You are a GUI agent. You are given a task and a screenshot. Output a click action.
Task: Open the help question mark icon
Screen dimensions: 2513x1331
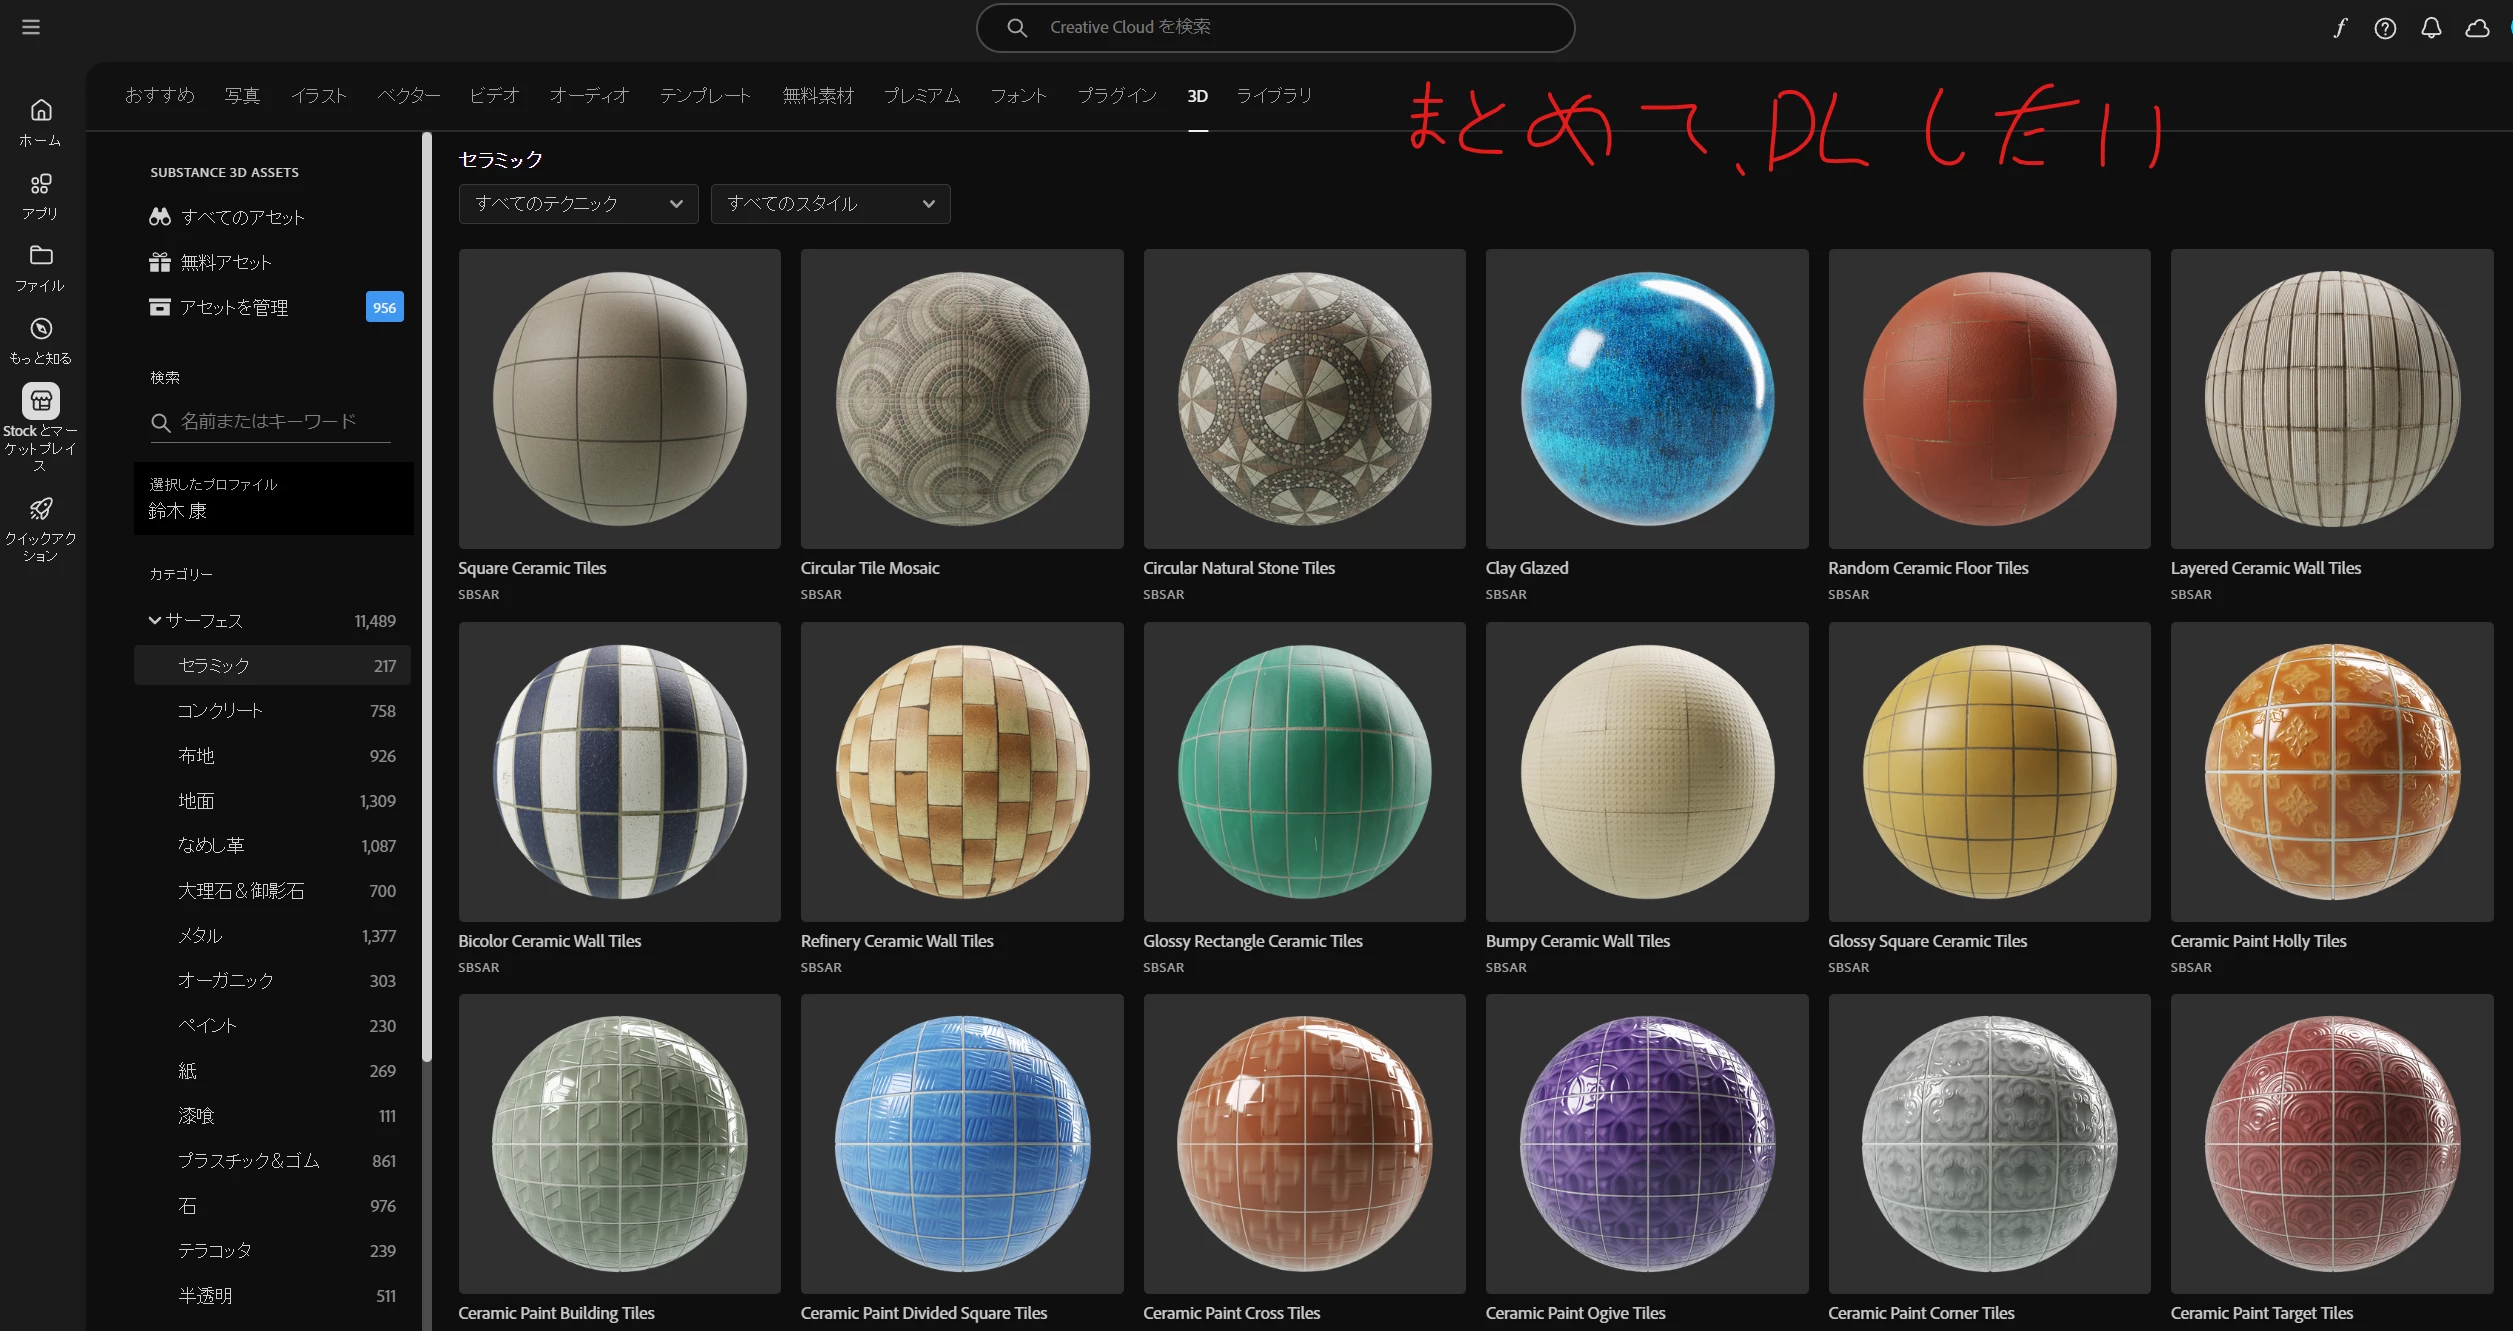[2385, 28]
